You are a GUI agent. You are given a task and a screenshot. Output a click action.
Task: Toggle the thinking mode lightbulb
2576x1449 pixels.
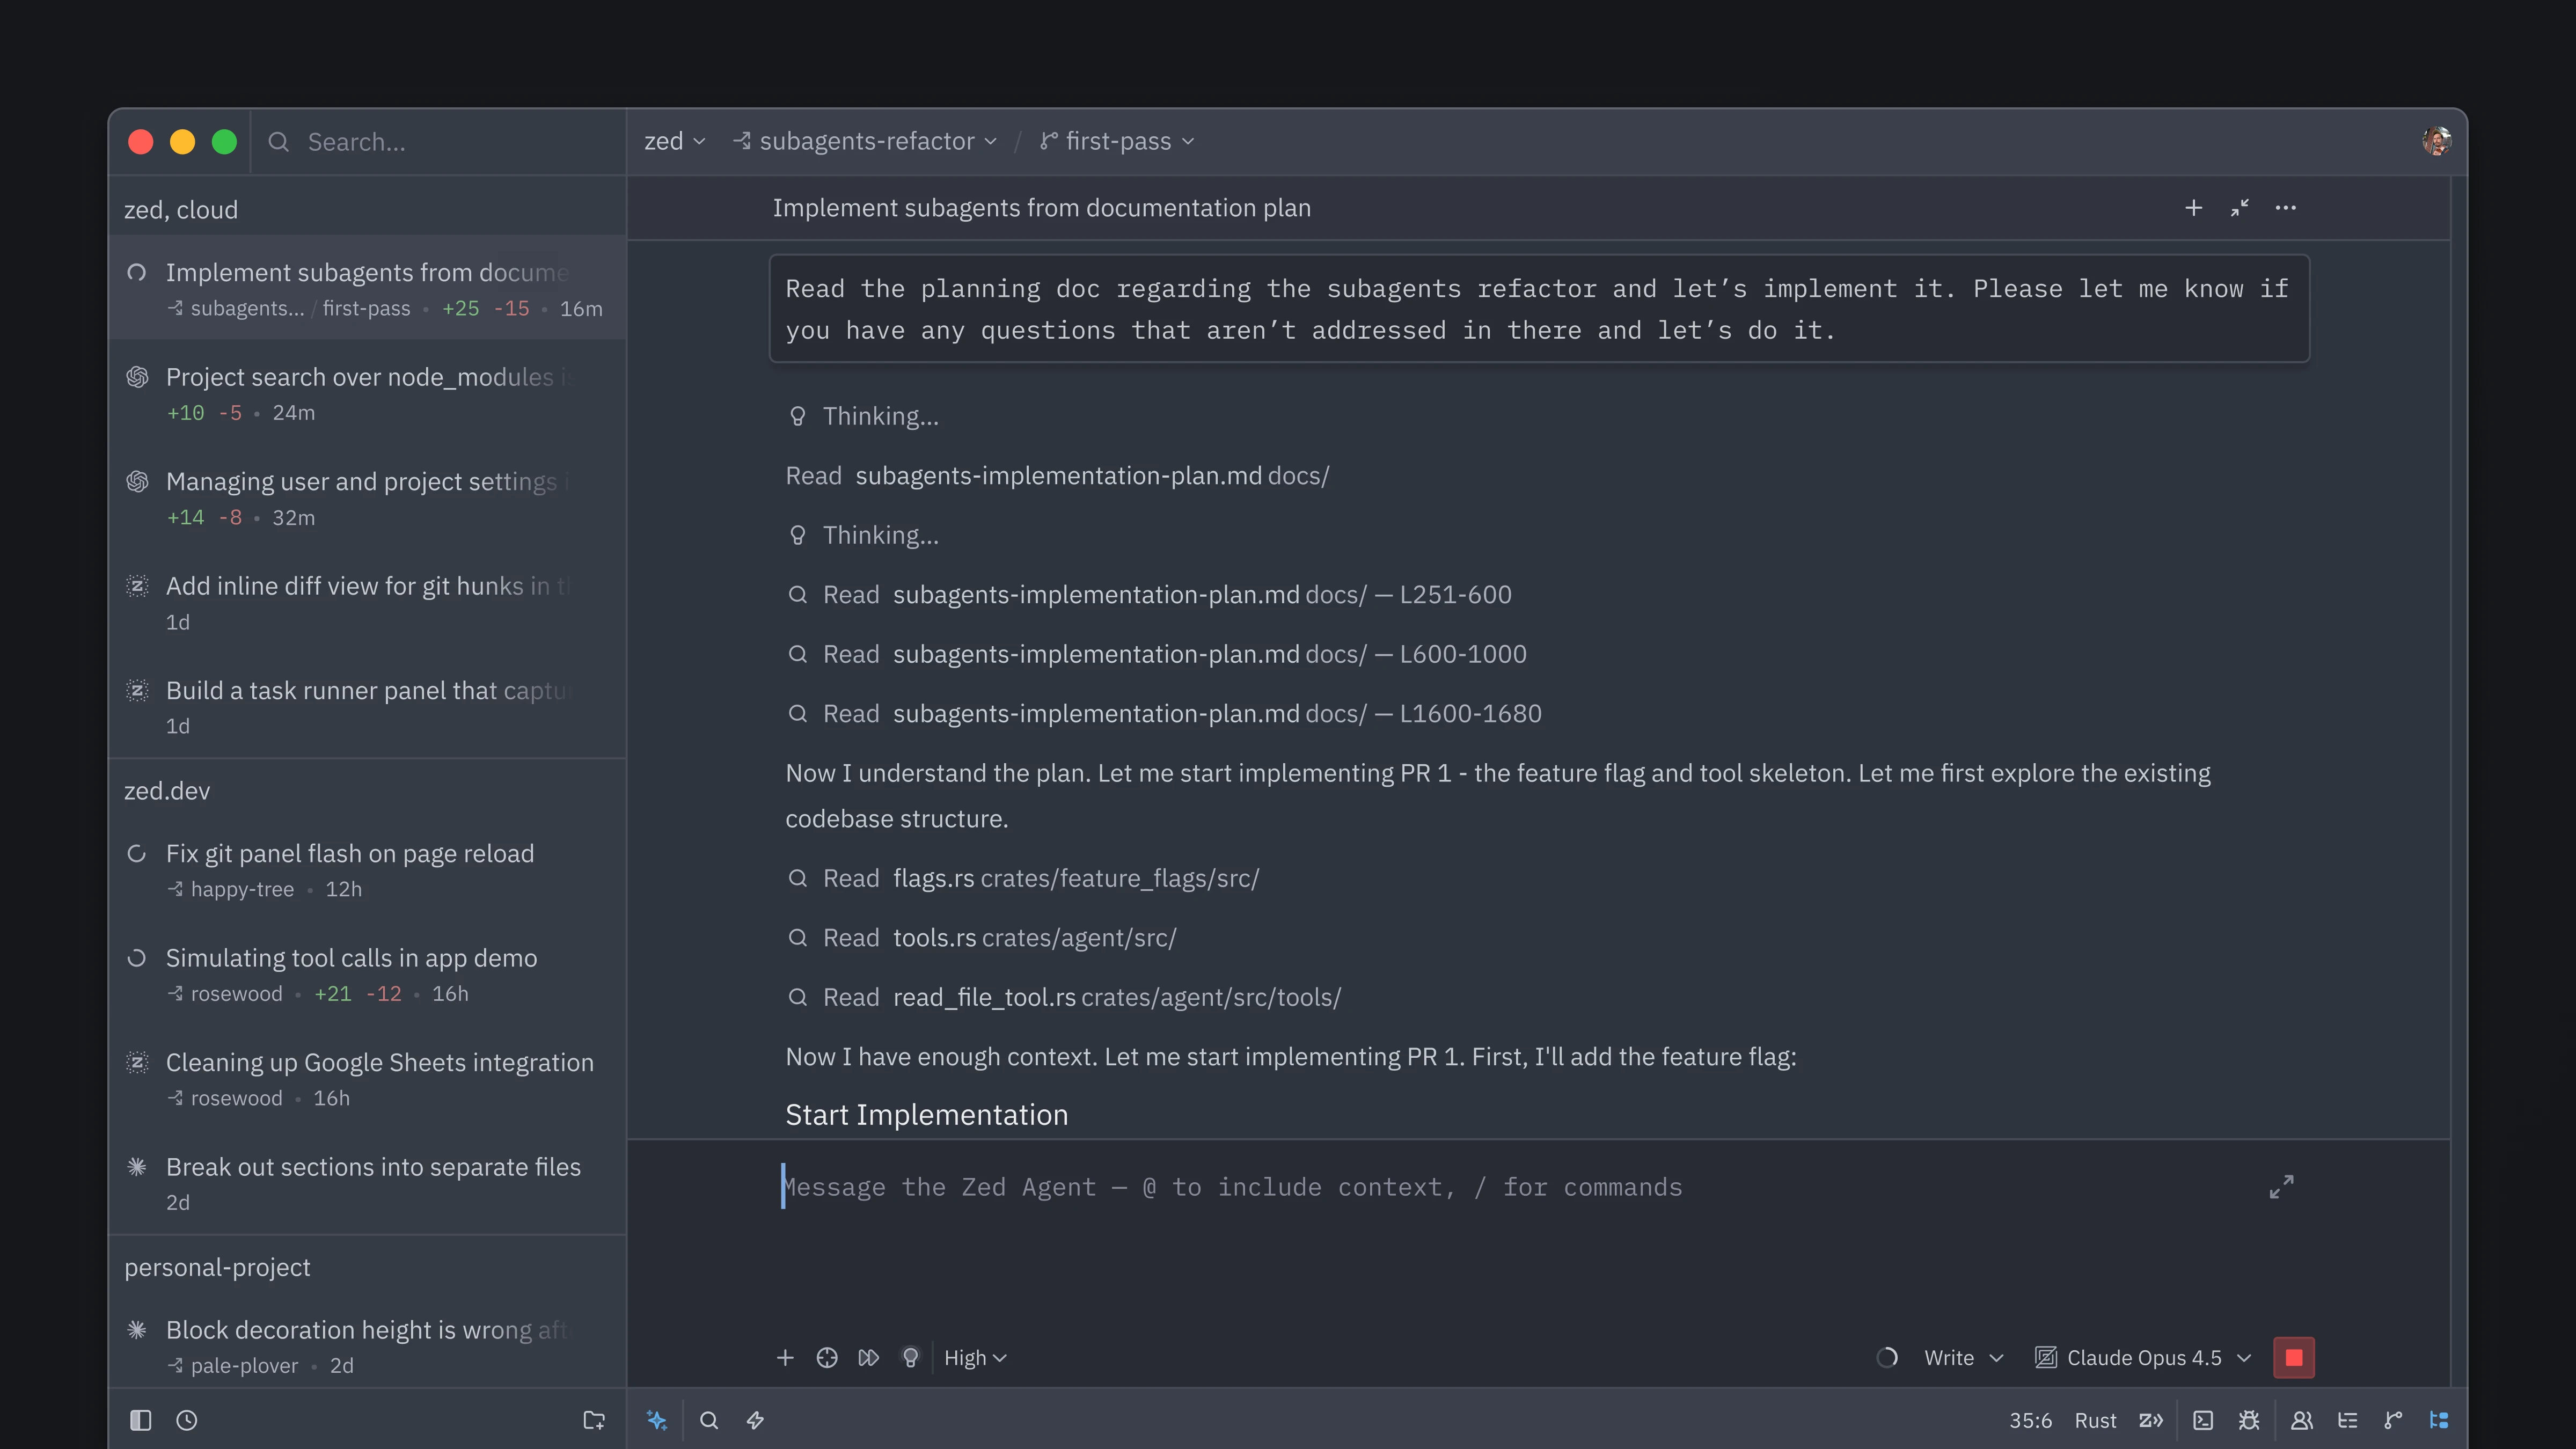[x=910, y=1357]
